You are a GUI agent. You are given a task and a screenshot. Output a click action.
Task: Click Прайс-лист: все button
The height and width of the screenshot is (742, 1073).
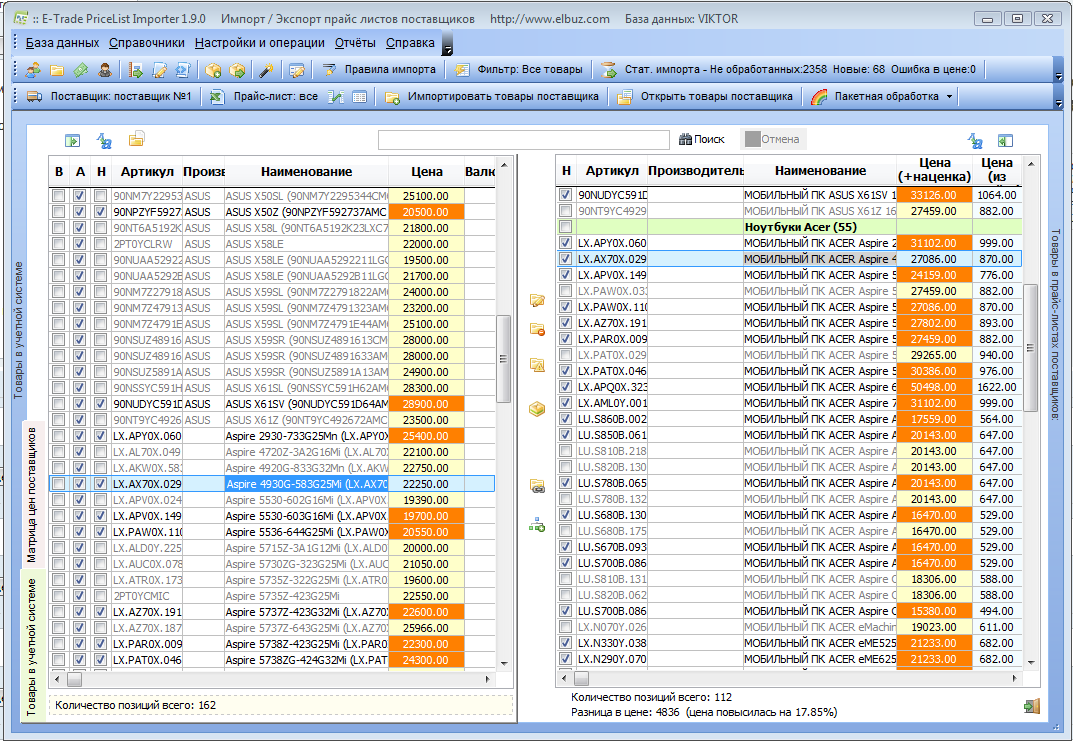pos(264,97)
